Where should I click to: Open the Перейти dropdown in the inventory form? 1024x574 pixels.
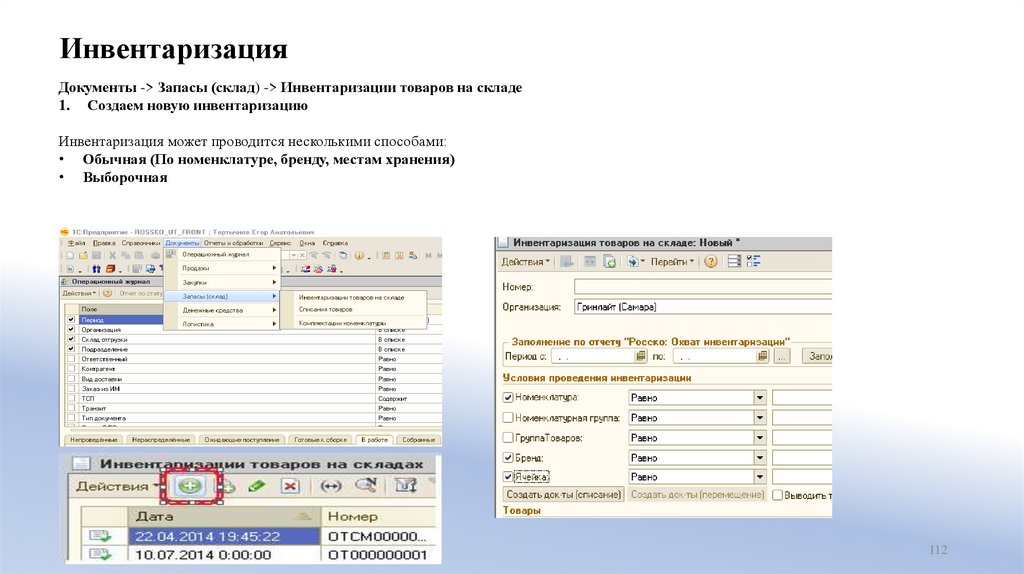(672, 262)
